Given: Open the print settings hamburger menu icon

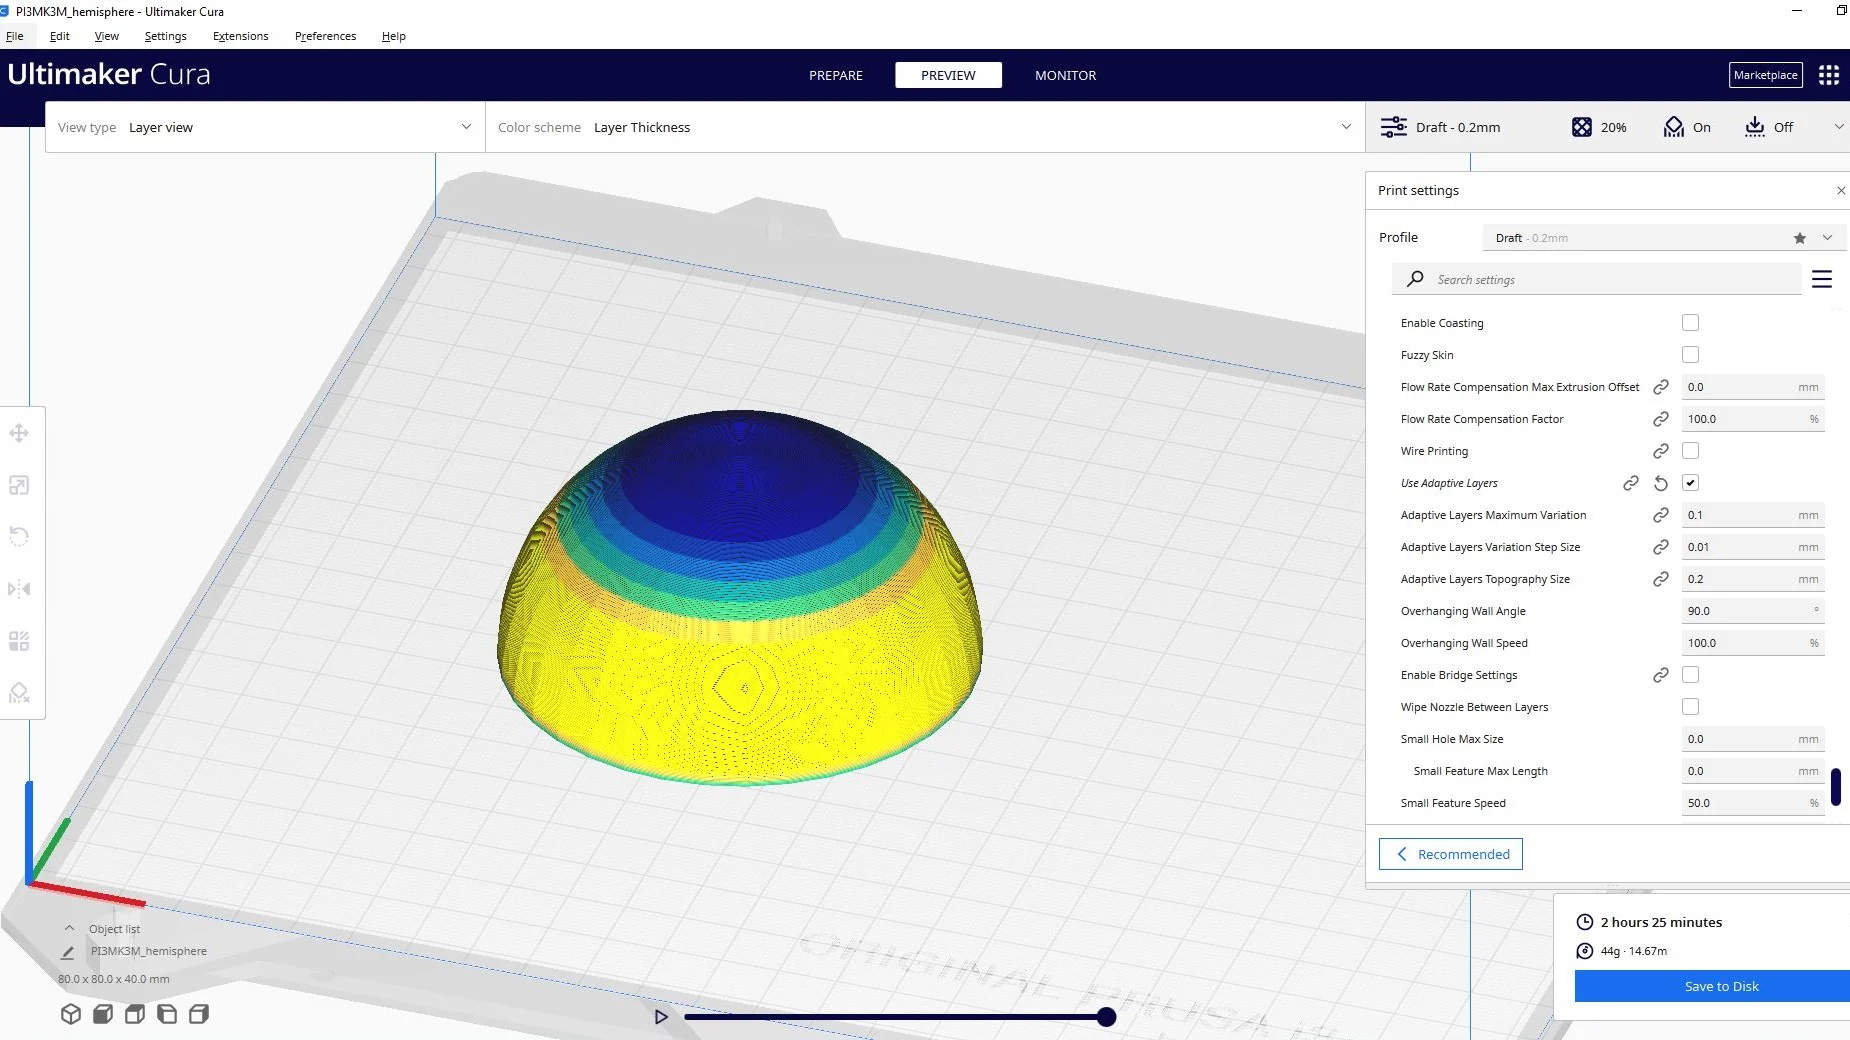Looking at the screenshot, I should (1822, 279).
